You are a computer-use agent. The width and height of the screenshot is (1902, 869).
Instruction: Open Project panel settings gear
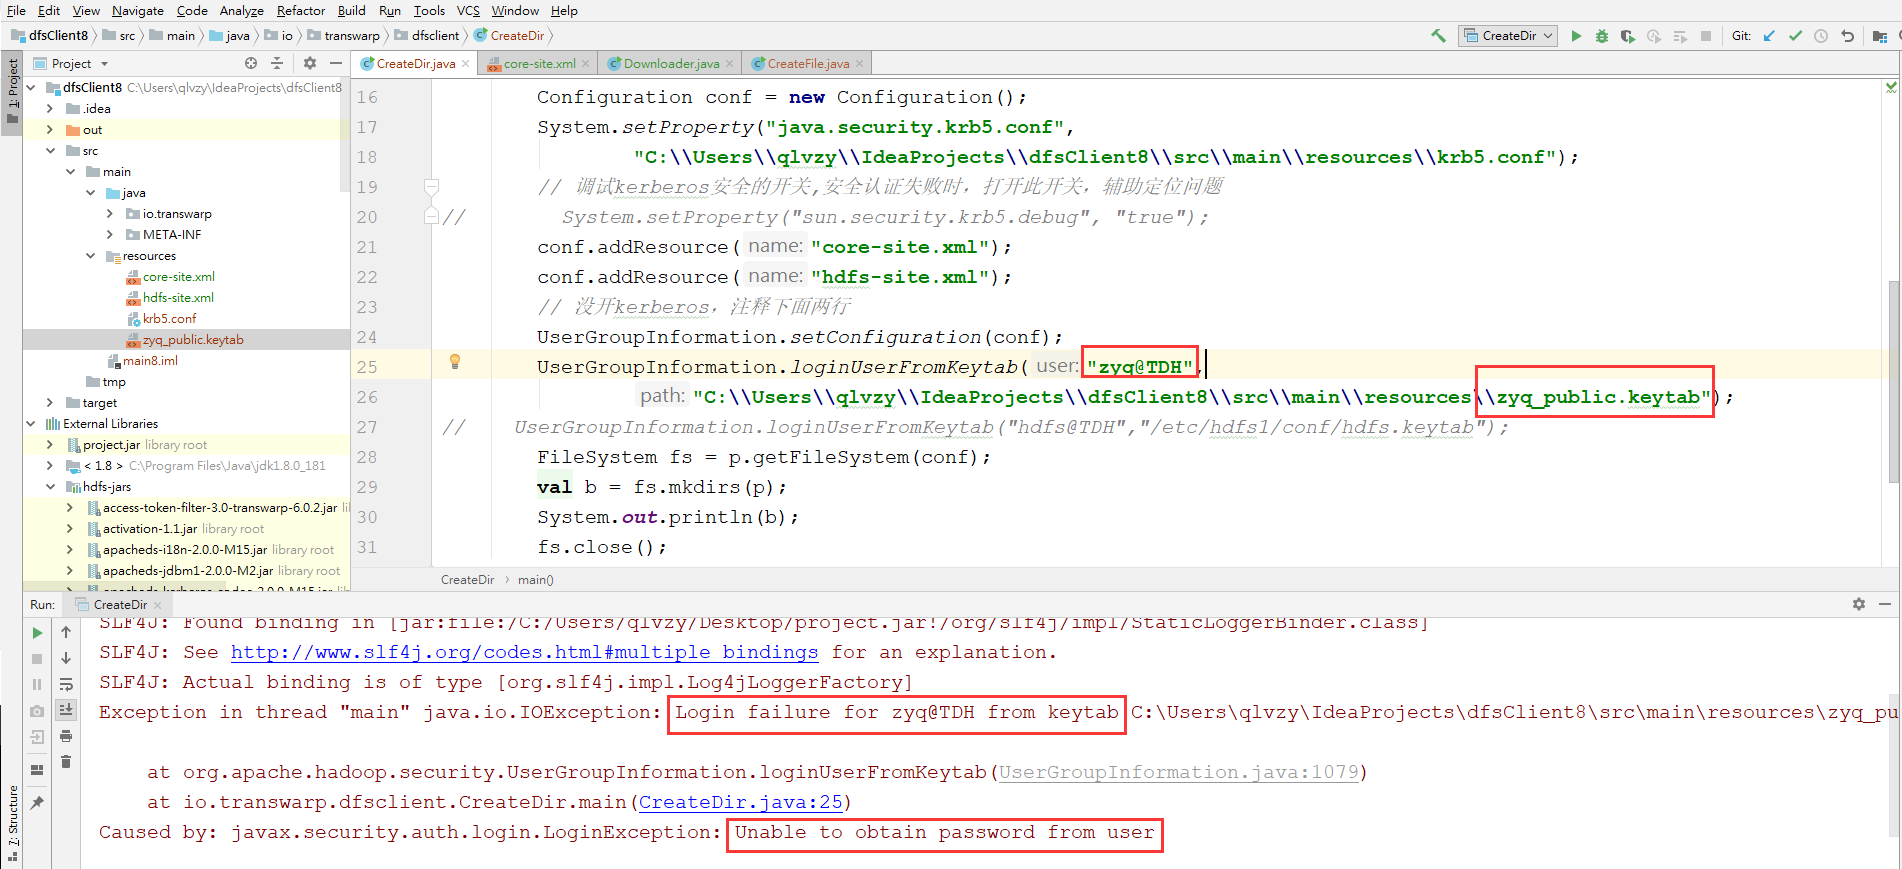tap(310, 63)
